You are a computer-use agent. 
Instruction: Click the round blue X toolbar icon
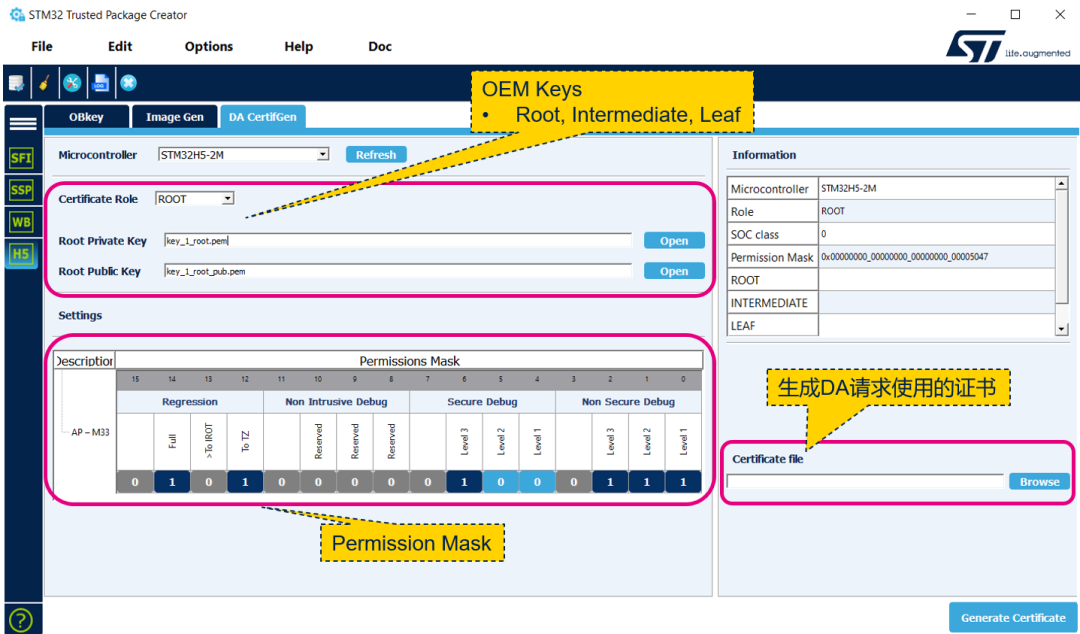pos(129,83)
